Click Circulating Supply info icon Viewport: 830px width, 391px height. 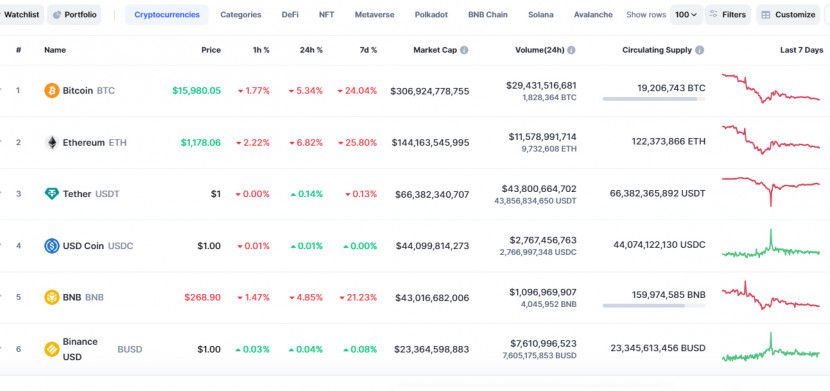point(699,50)
